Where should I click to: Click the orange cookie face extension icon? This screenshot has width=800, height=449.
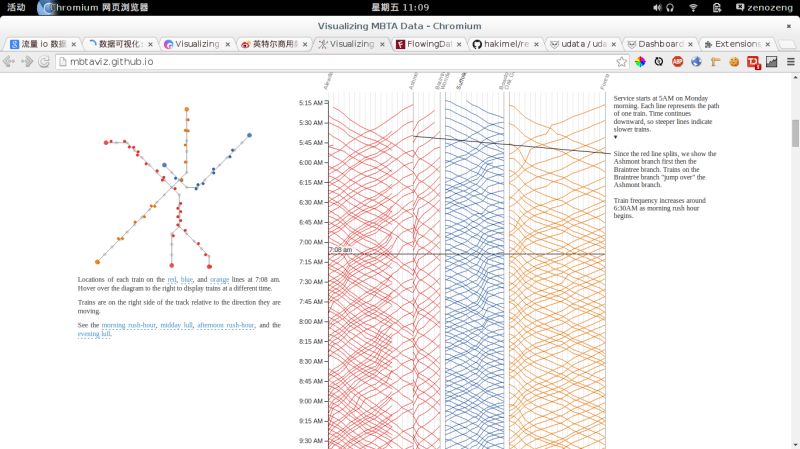click(734, 62)
